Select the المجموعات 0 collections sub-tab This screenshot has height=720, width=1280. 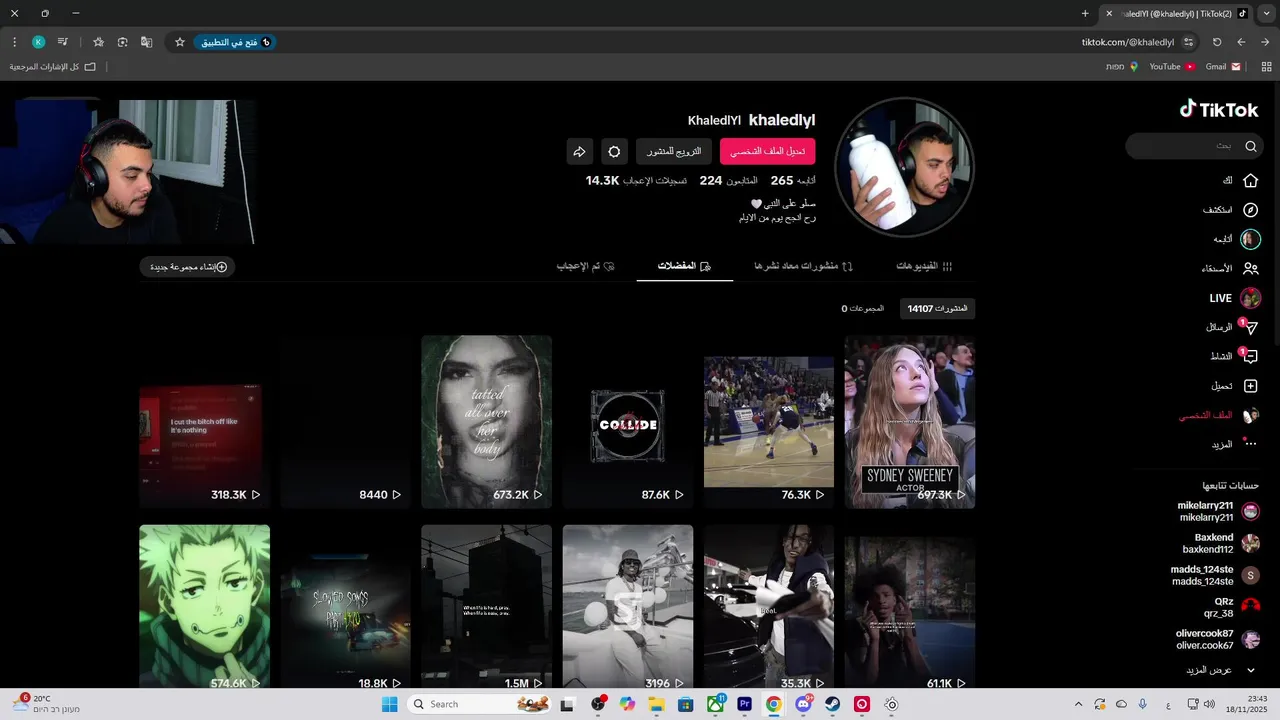pos(863,309)
